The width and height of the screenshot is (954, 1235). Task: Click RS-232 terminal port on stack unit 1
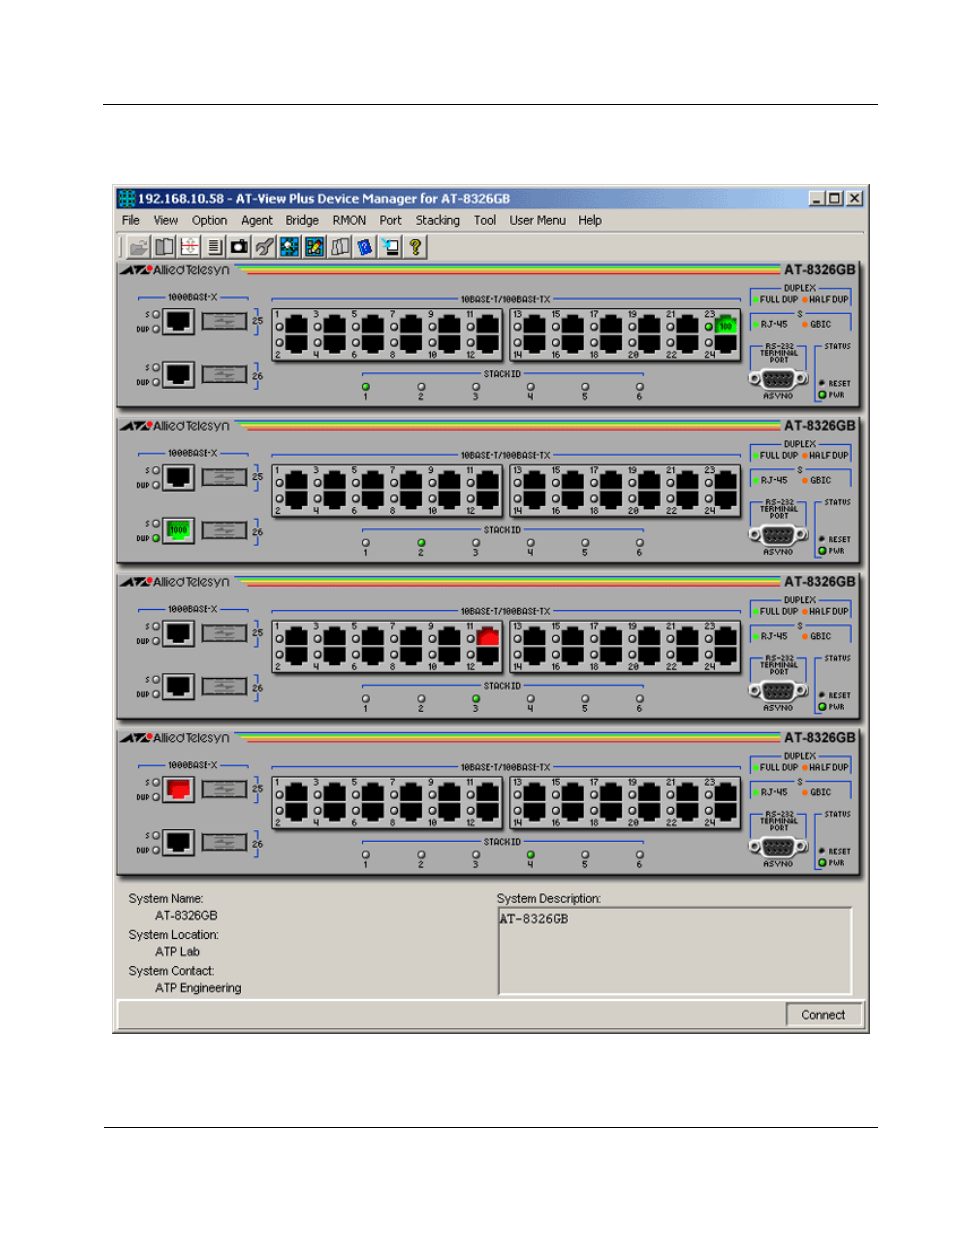(x=778, y=379)
